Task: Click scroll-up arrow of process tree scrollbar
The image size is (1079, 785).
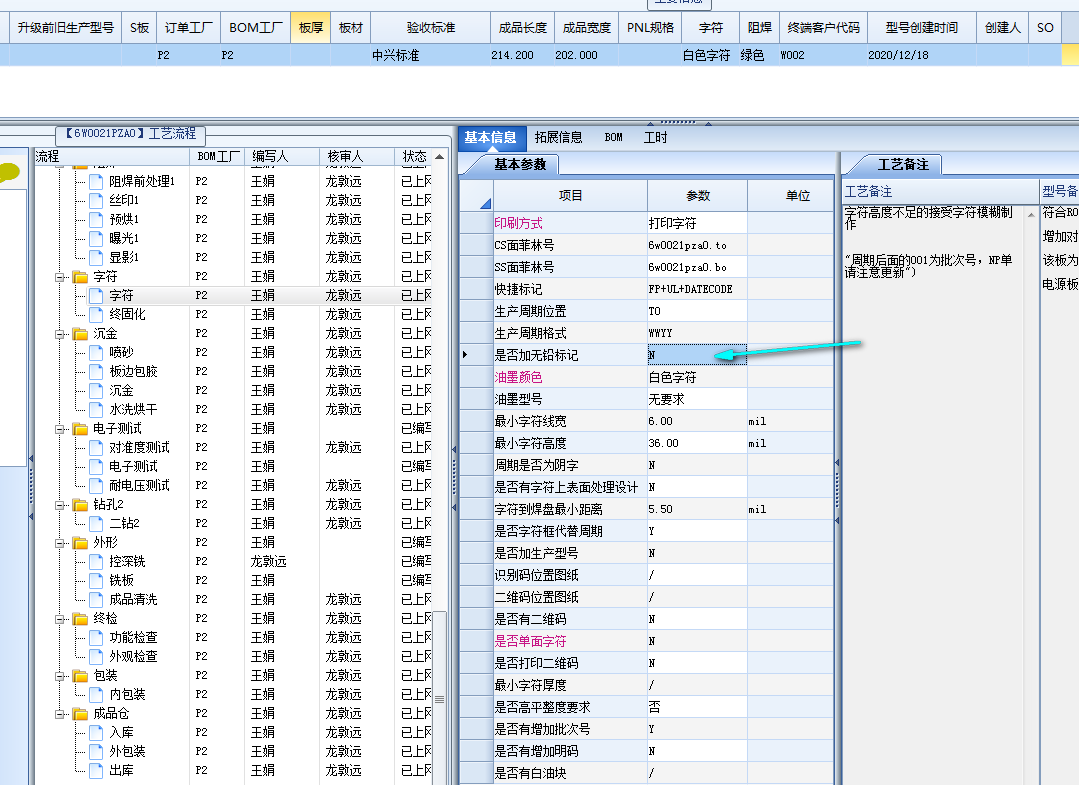Action: click(x=439, y=157)
